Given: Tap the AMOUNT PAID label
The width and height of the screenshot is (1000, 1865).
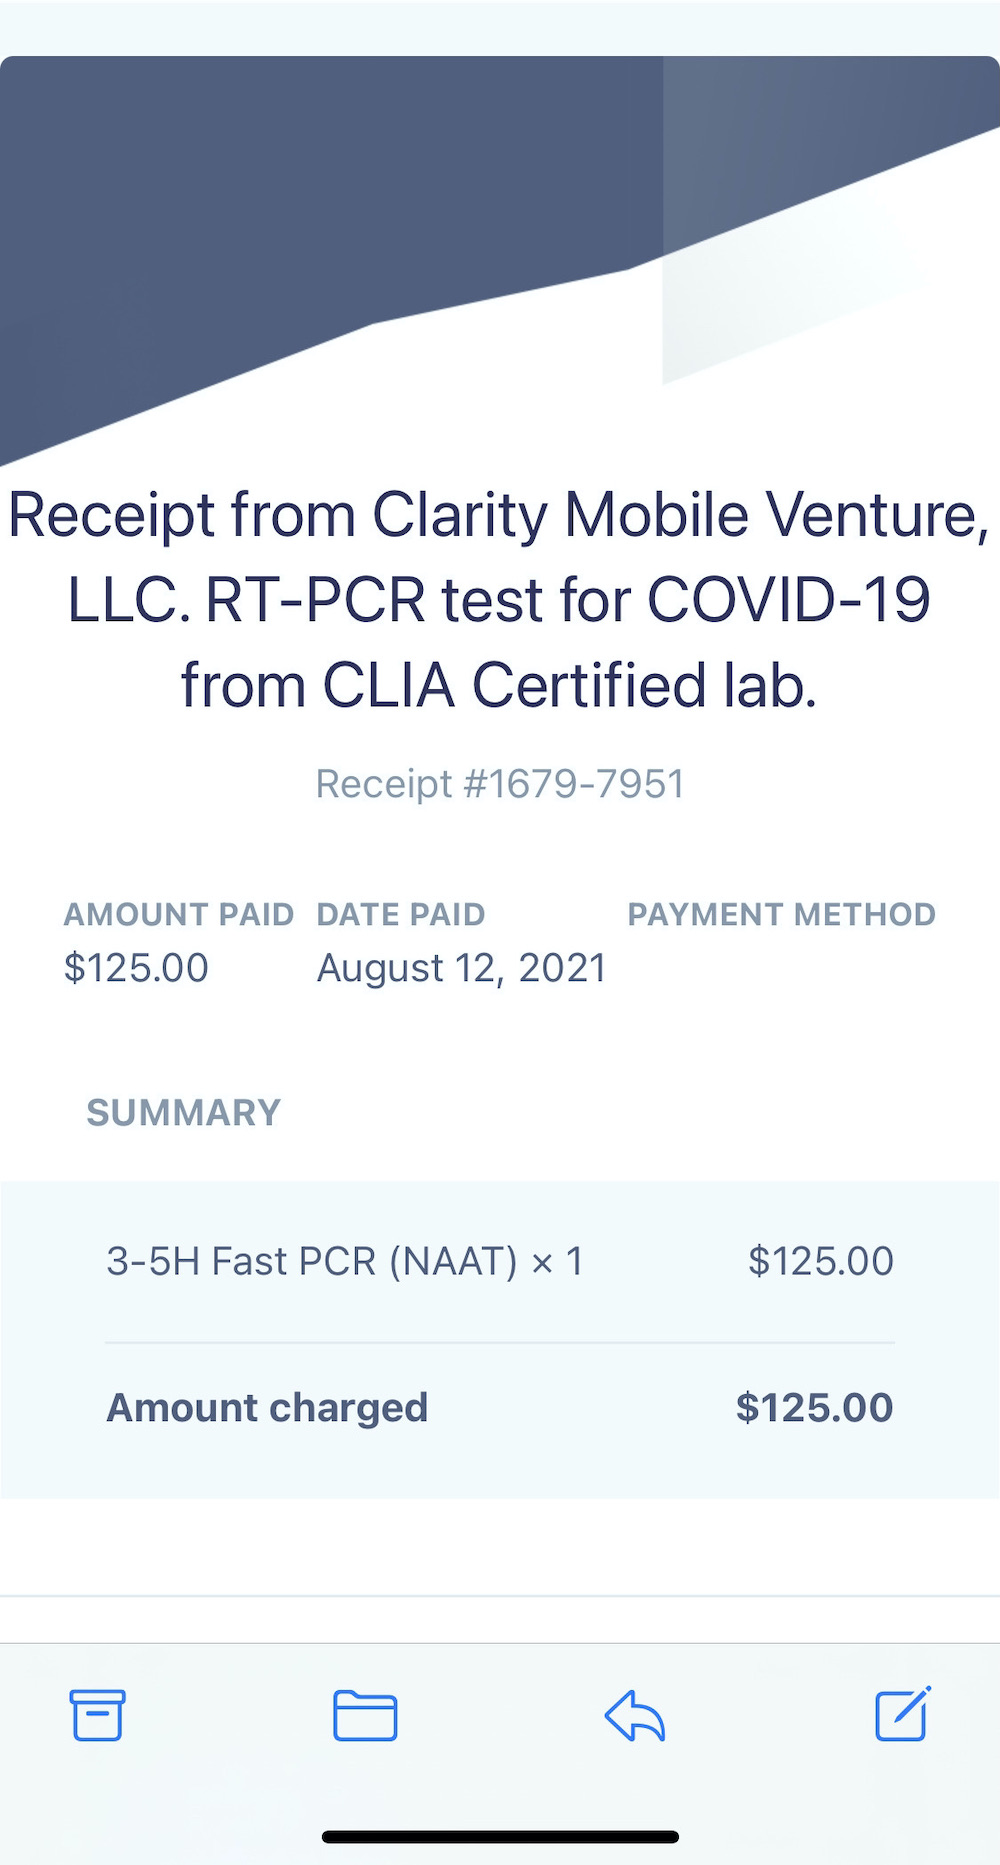Looking at the screenshot, I should coord(179,914).
